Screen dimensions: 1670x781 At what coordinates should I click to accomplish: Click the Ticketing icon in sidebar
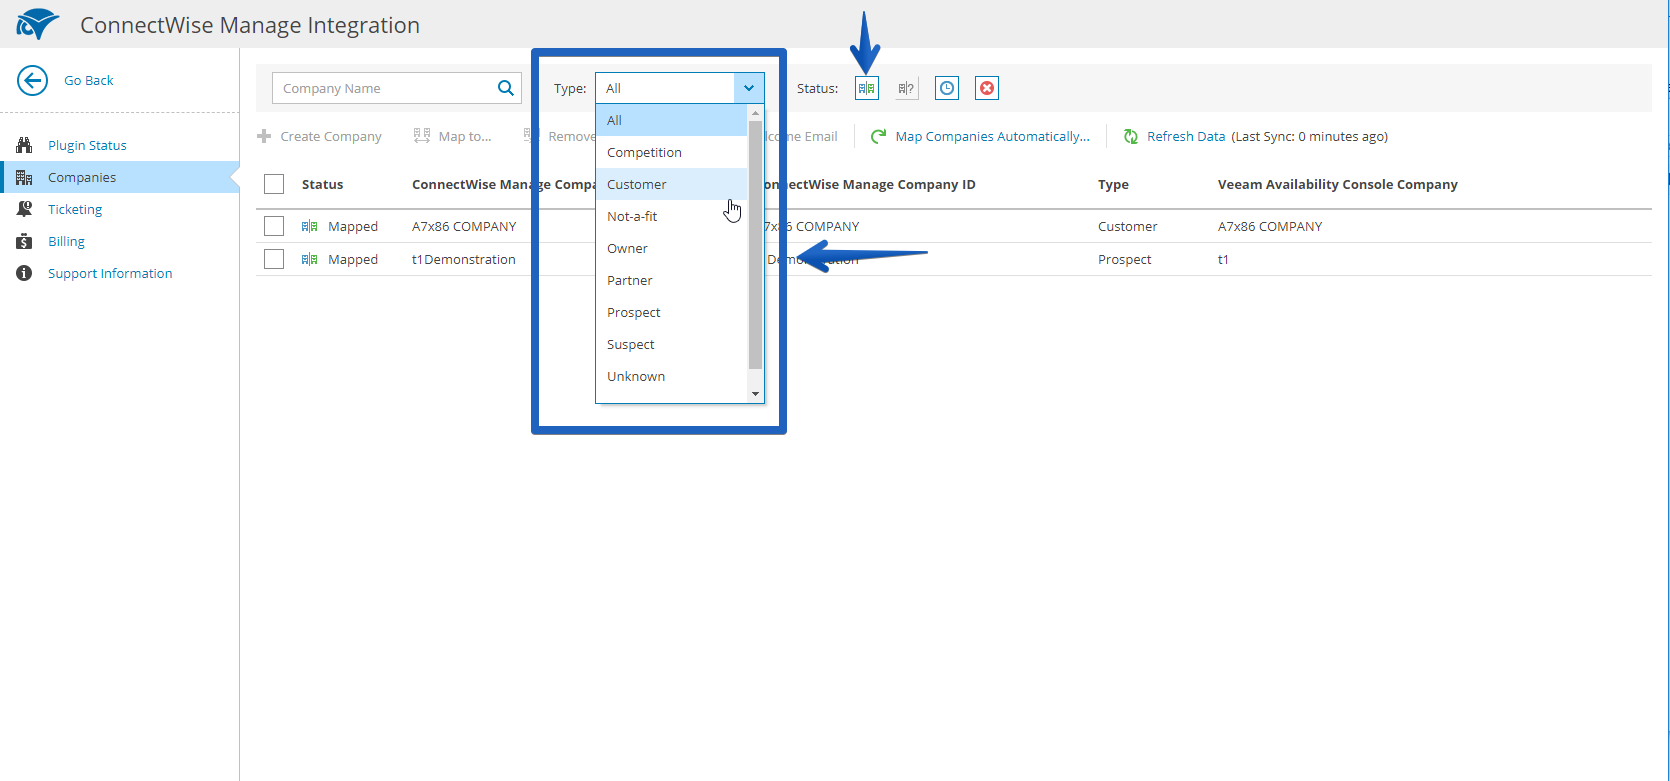[24, 209]
